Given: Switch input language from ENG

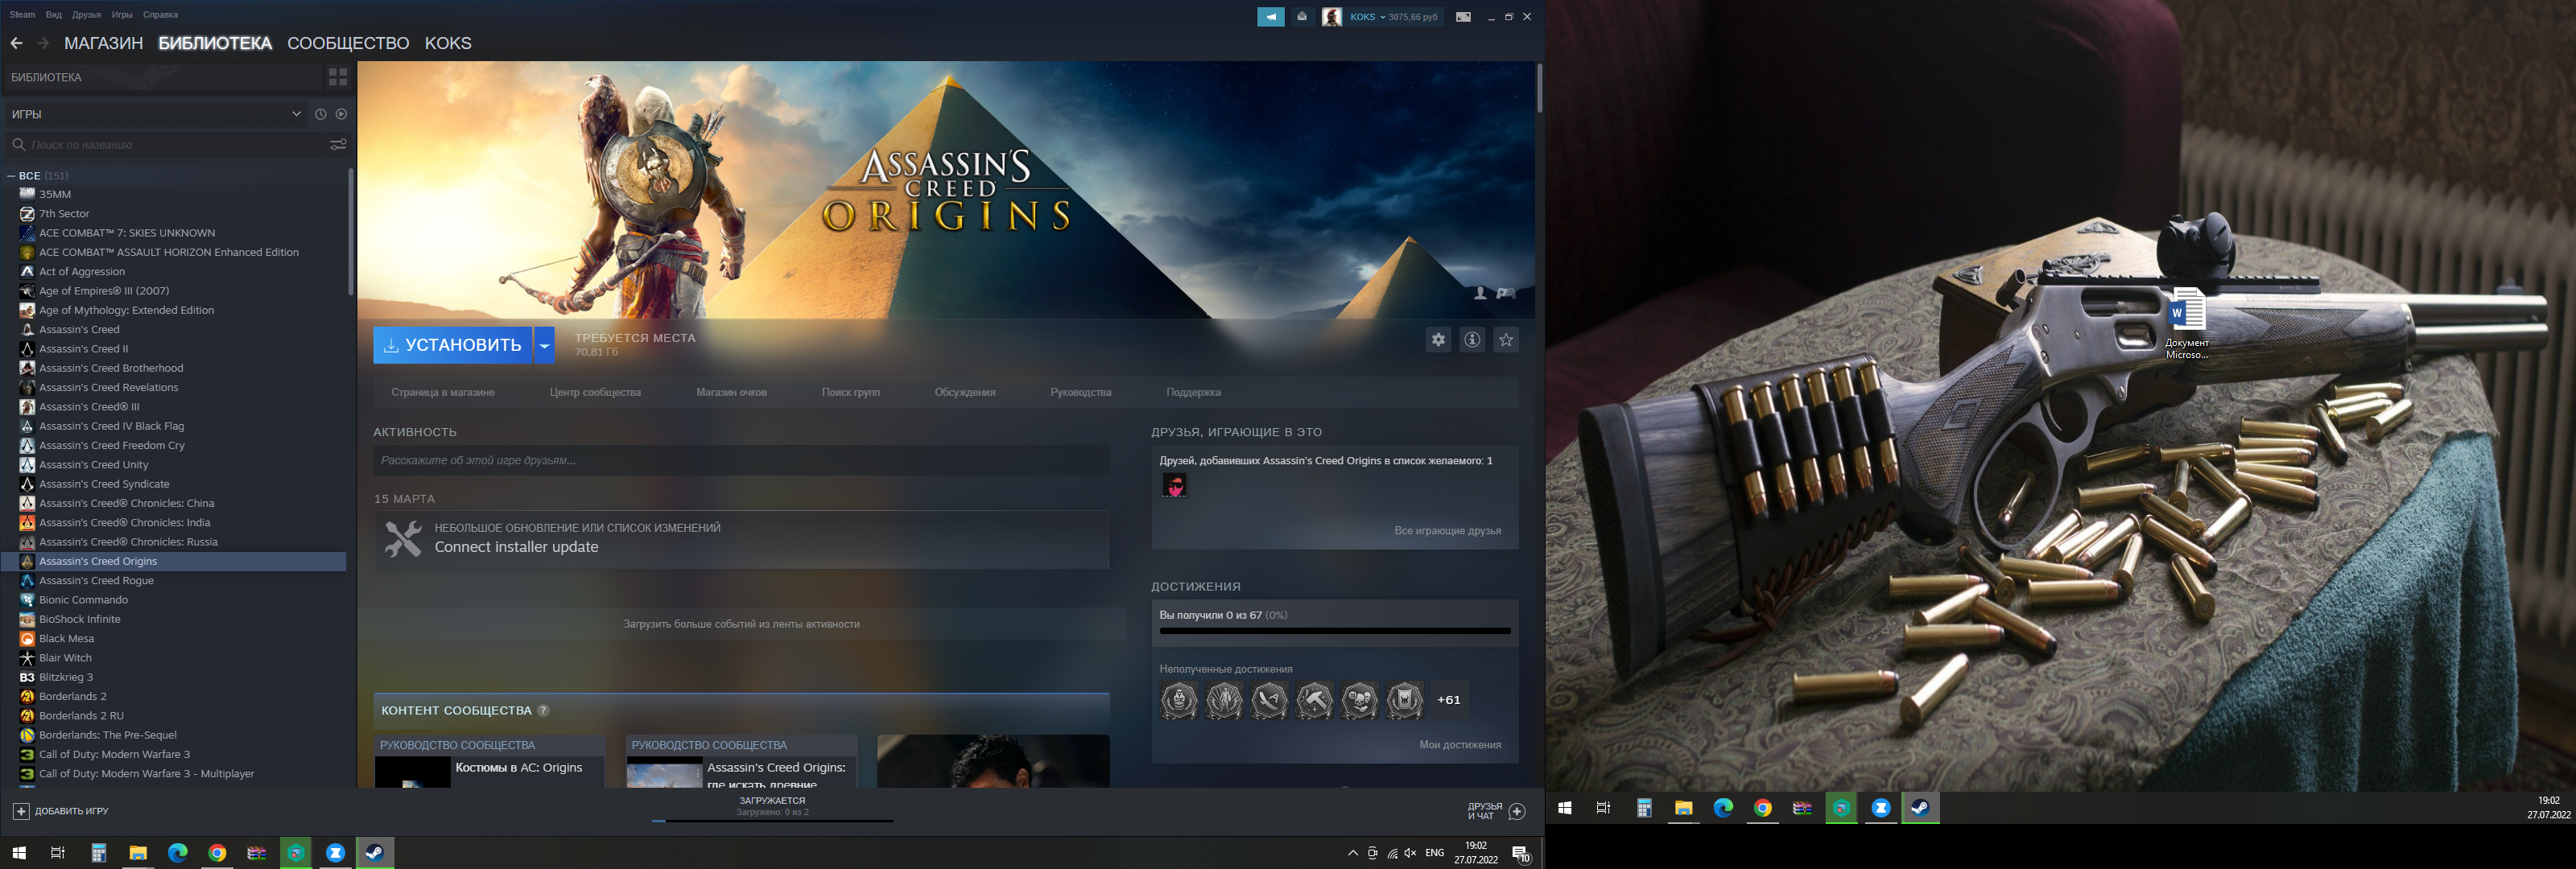Looking at the screenshot, I should (1435, 853).
